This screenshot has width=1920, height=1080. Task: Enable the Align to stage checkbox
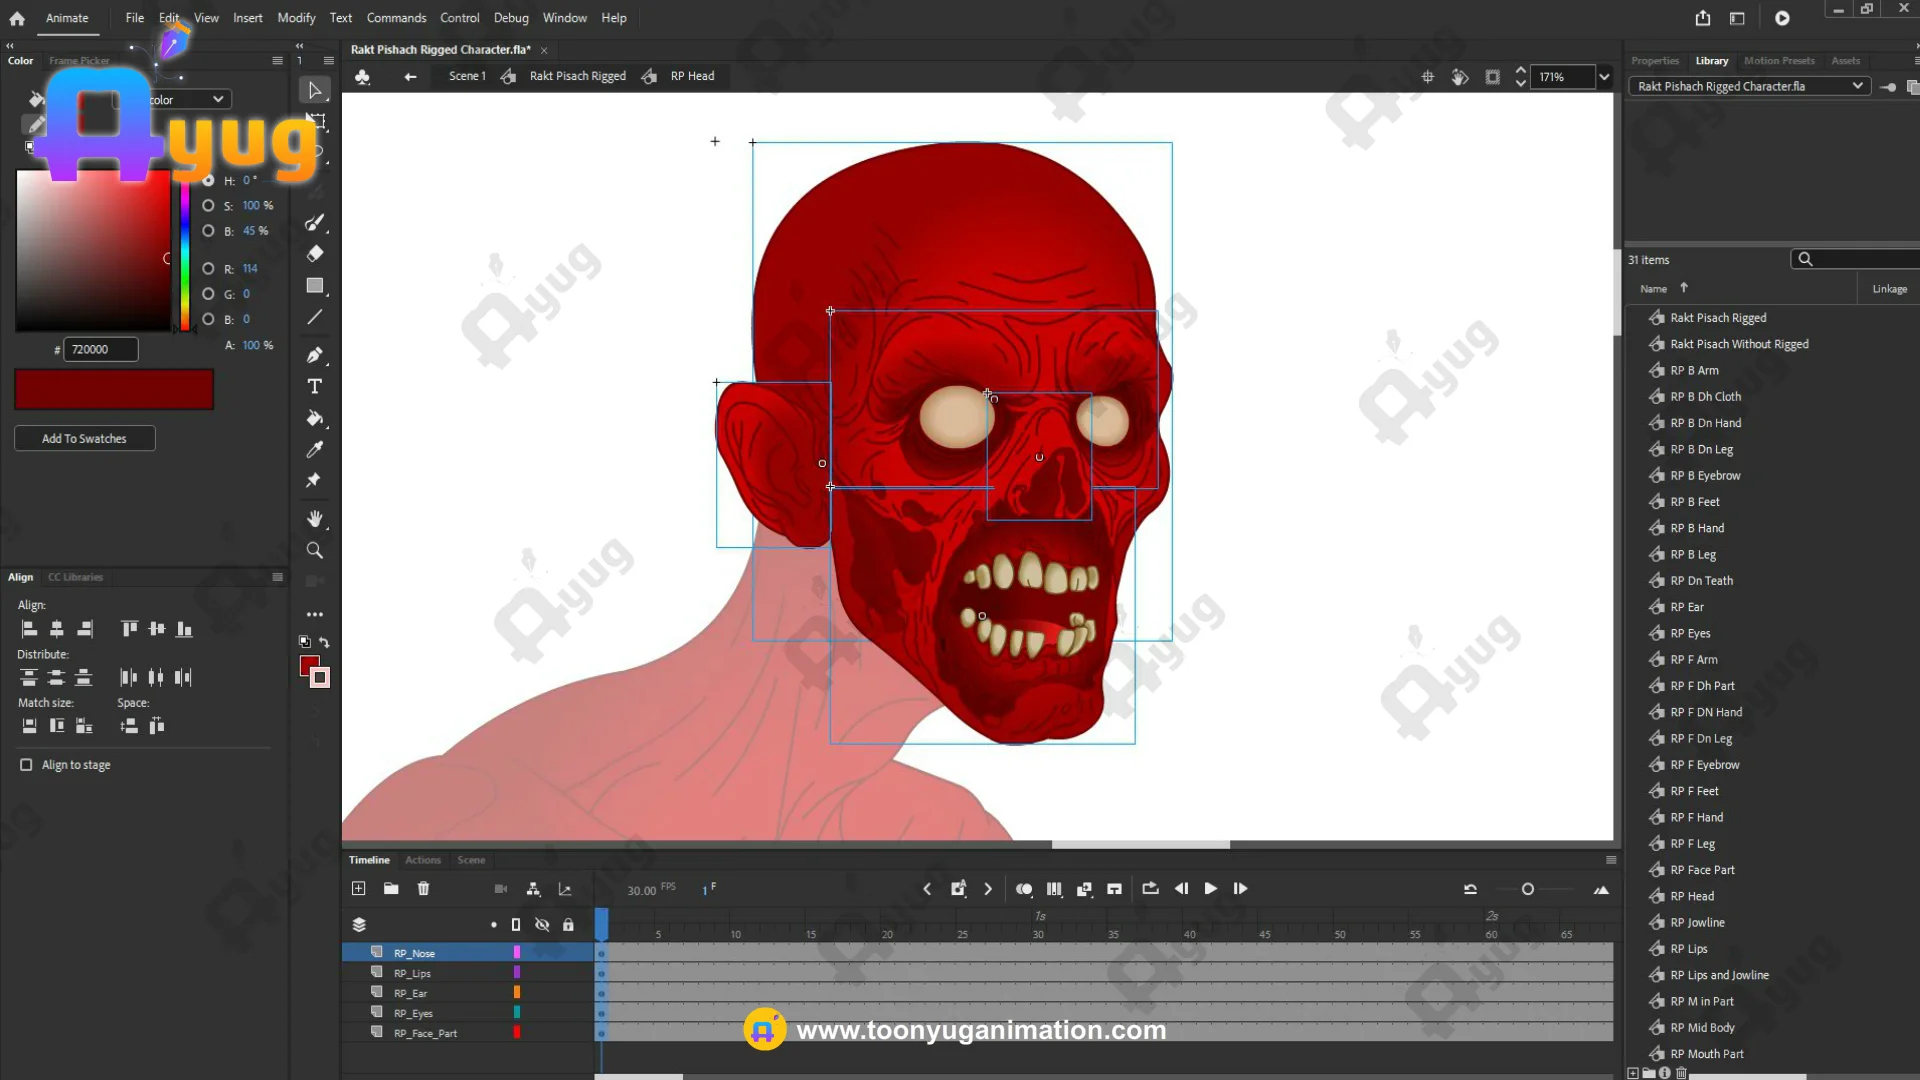click(x=27, y=765)
